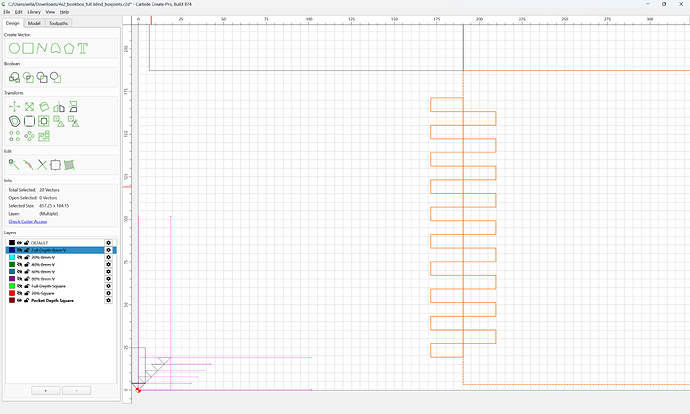The image size is (690, 414).
Task: Choose the Text creation tool
Action: [x=83, y=48]
